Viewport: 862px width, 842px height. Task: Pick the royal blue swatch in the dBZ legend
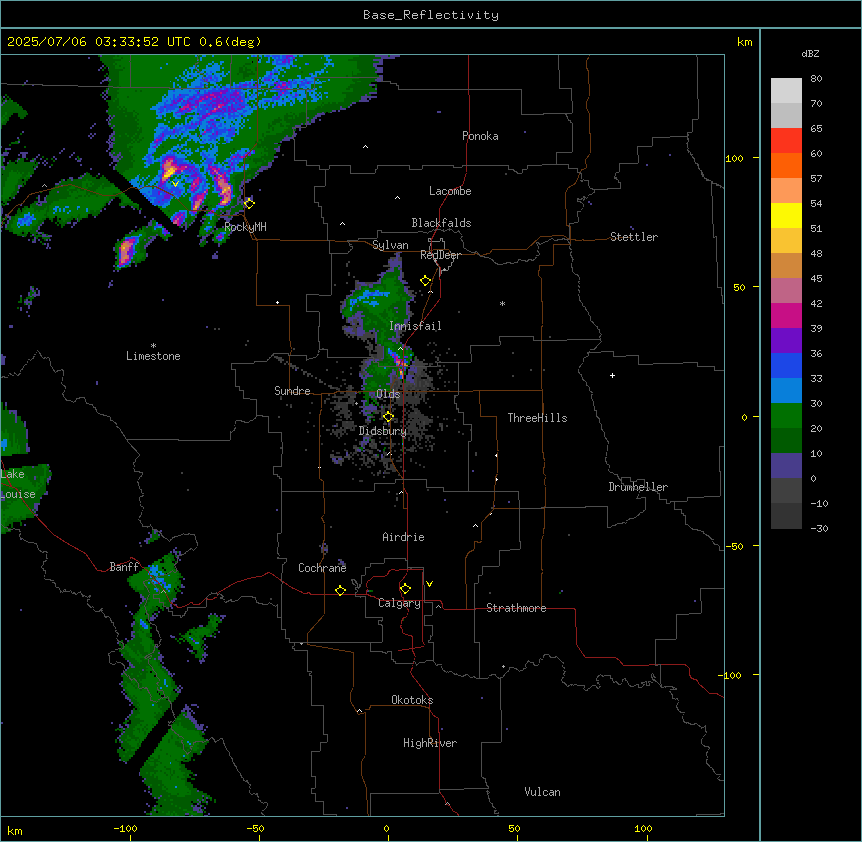tap(786, 365)
